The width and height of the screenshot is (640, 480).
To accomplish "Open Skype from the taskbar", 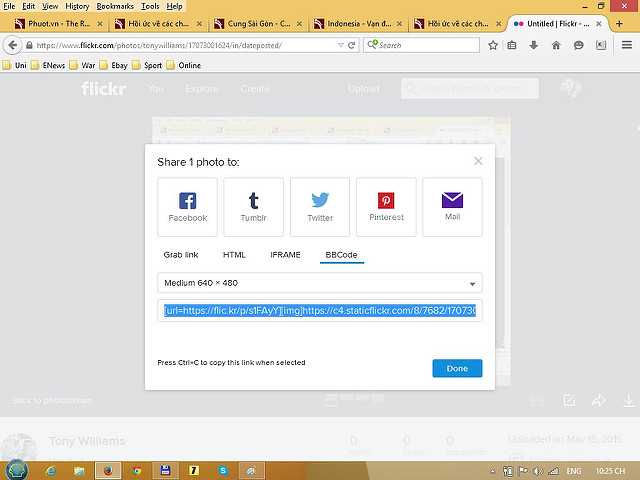I will click(222, 471).
